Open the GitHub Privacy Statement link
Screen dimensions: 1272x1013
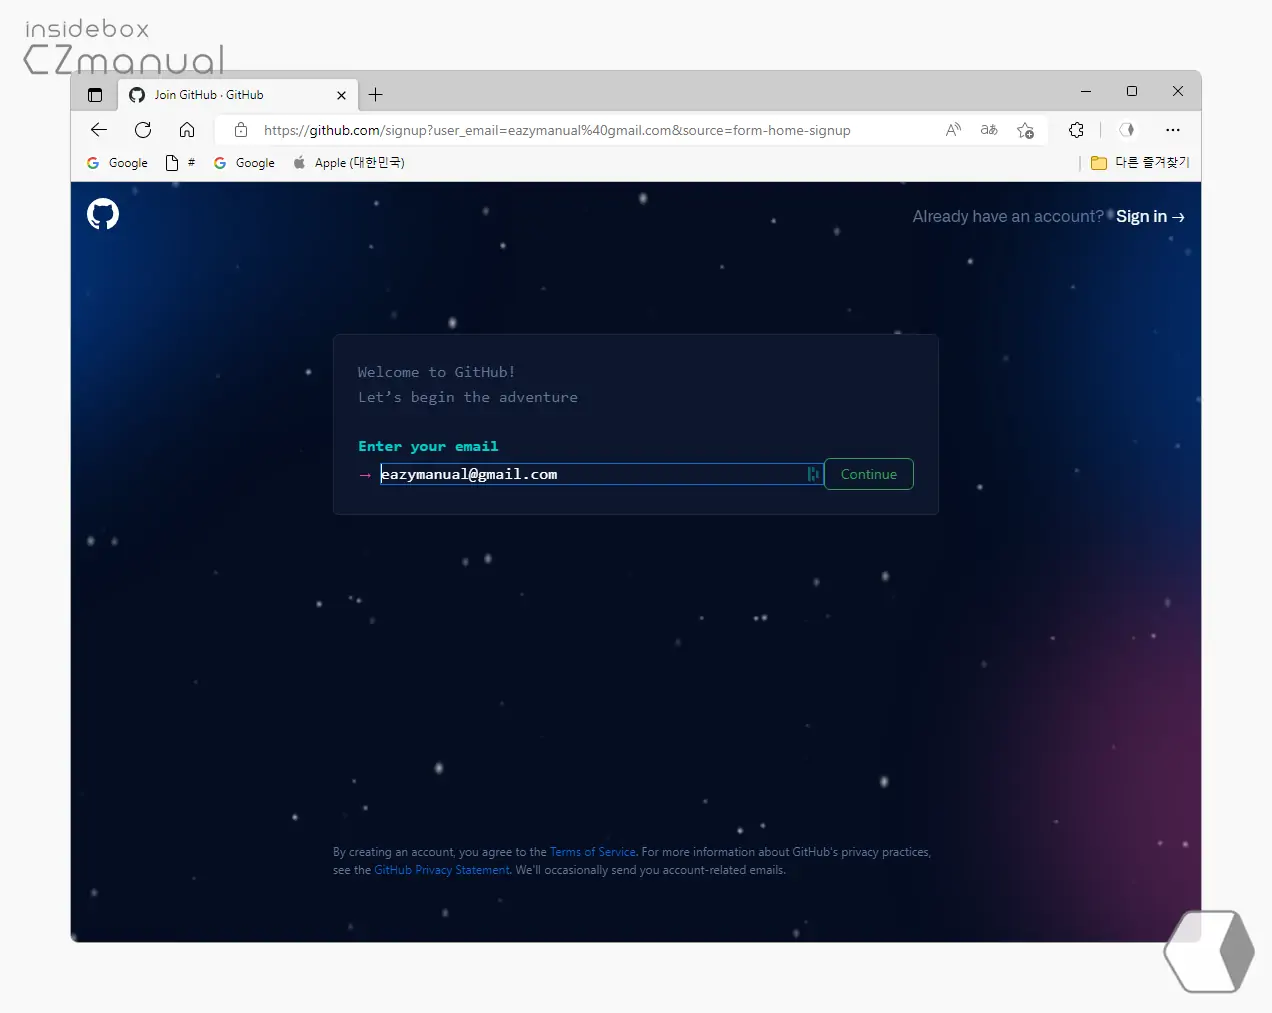click(x=442, y=870)
